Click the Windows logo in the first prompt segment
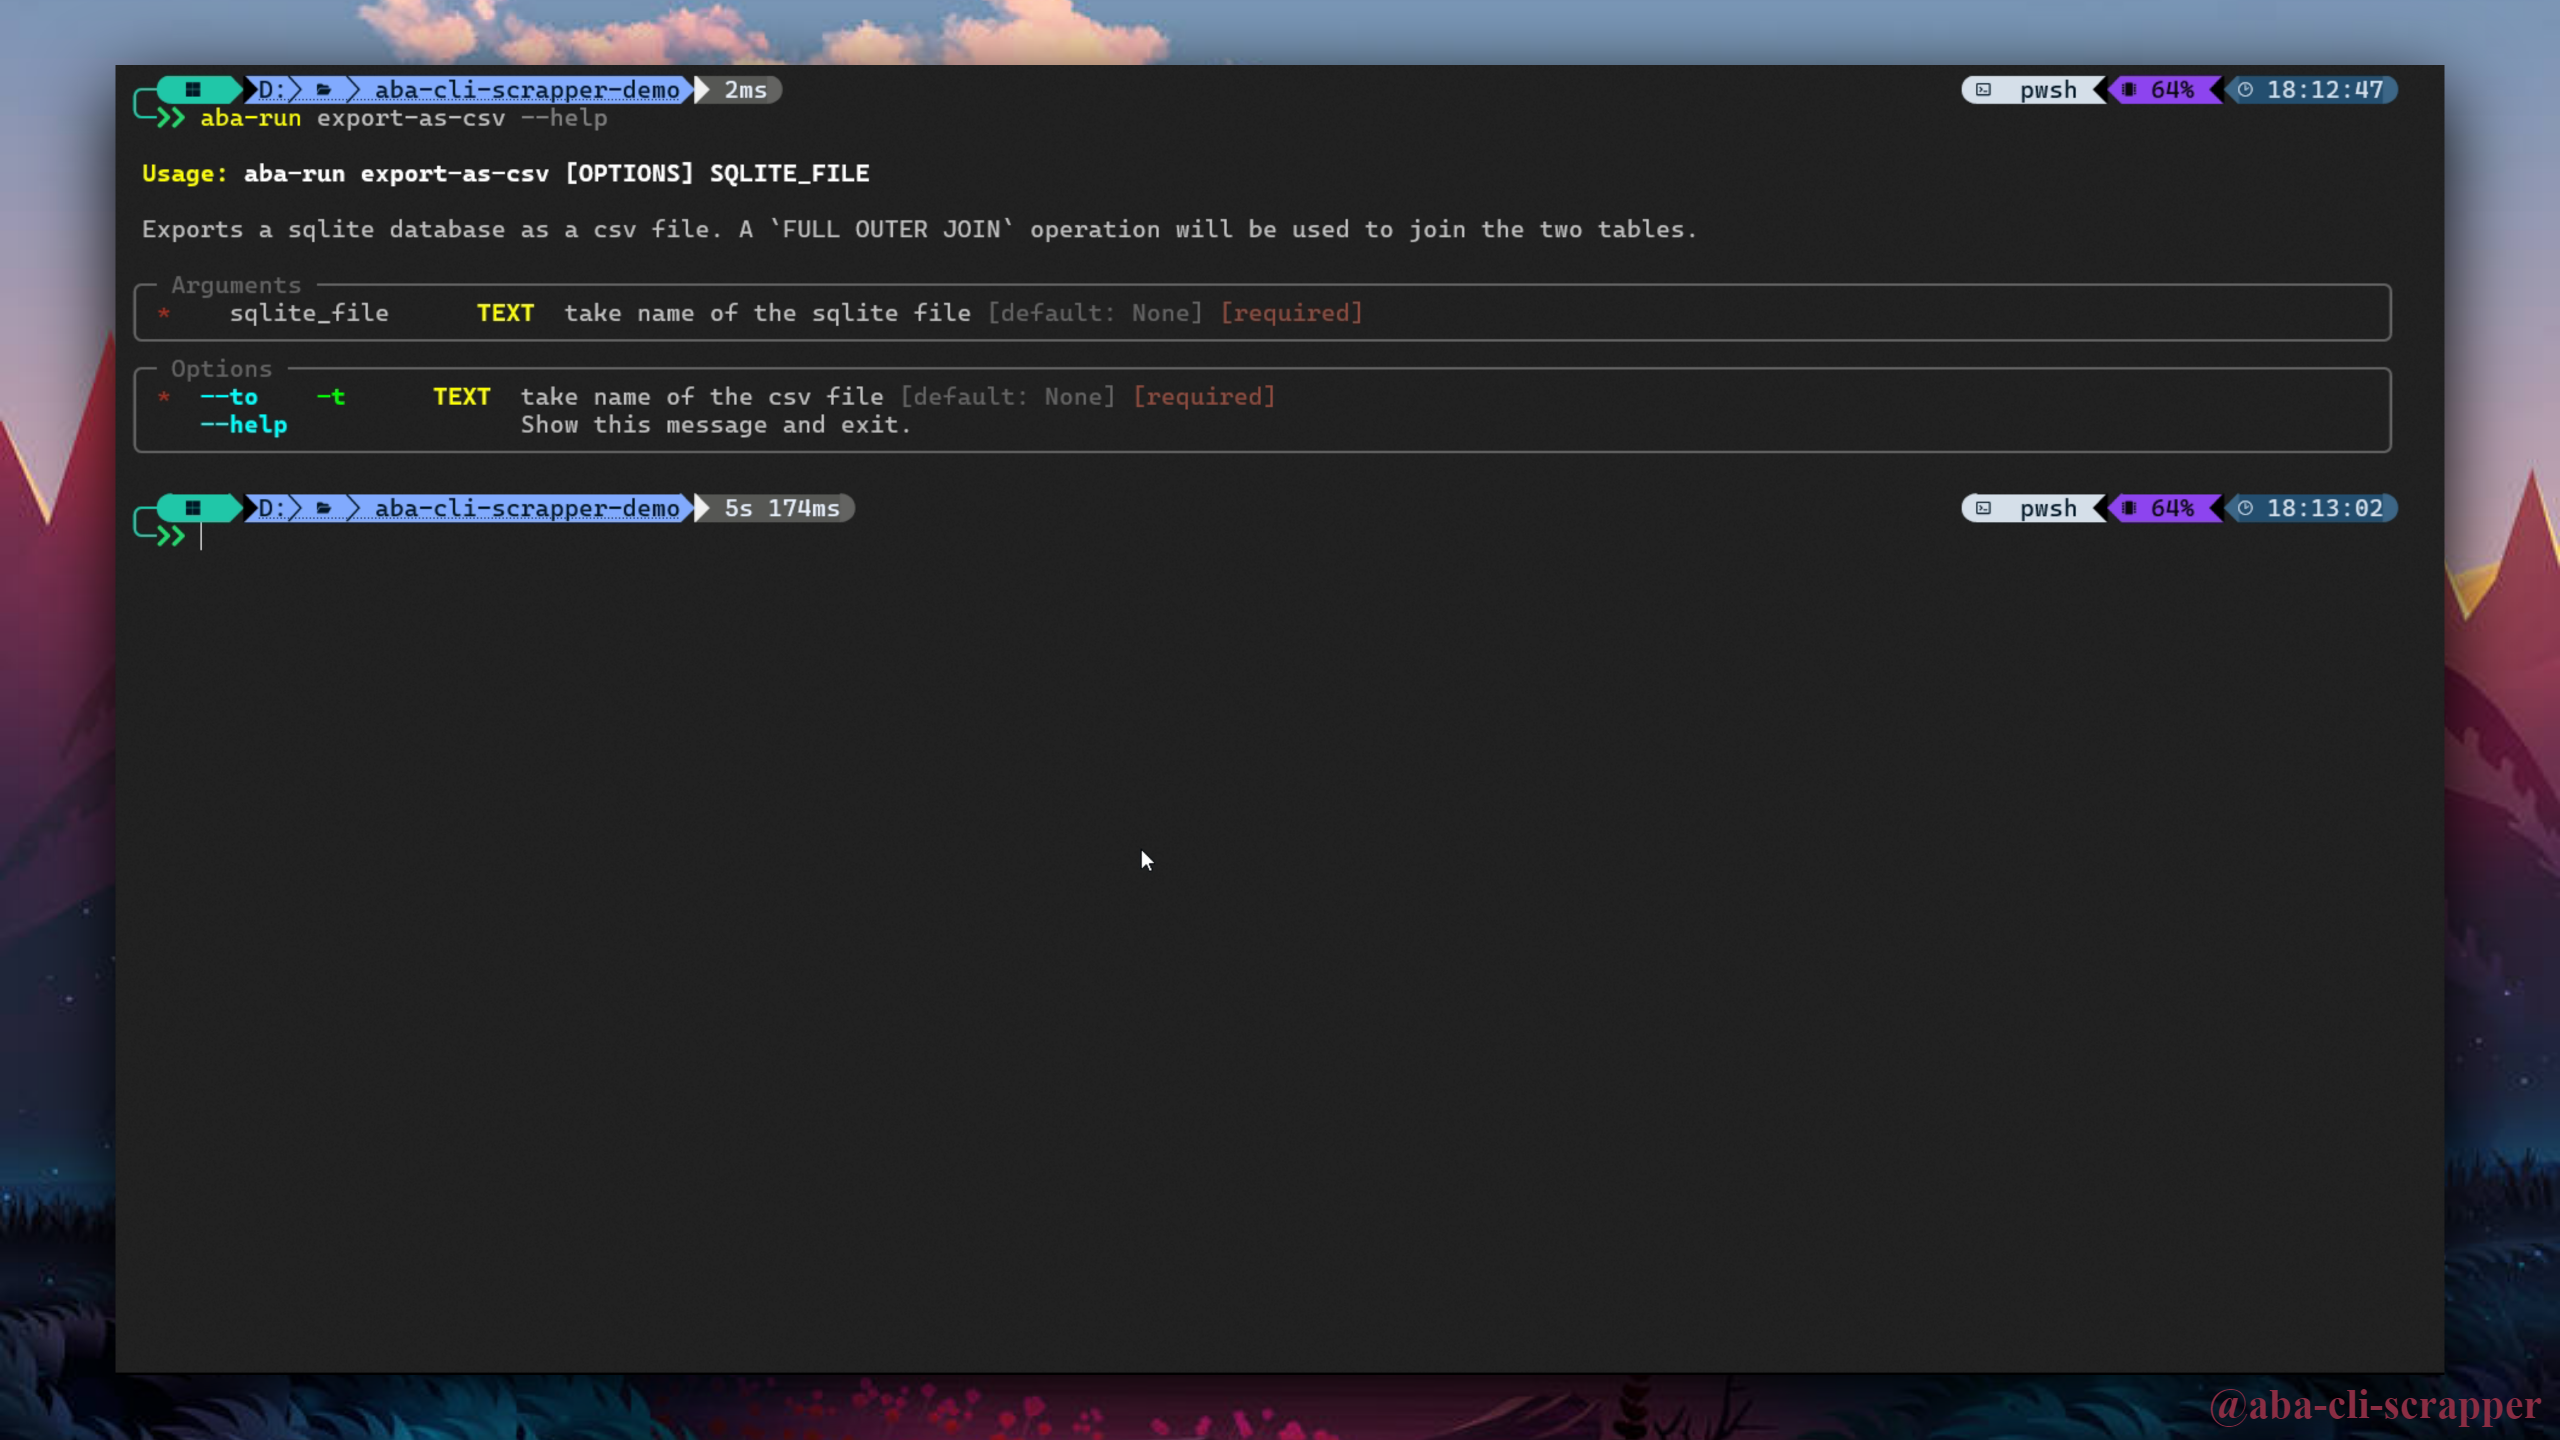This screenshot has width=2560, height=1440. (x=194, y=89)
